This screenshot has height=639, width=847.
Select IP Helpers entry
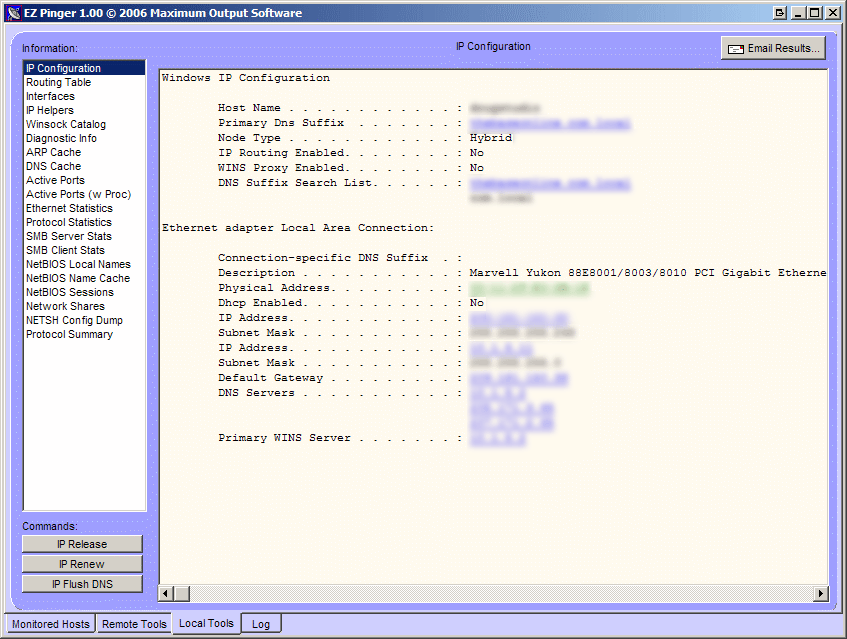[84, 110]
